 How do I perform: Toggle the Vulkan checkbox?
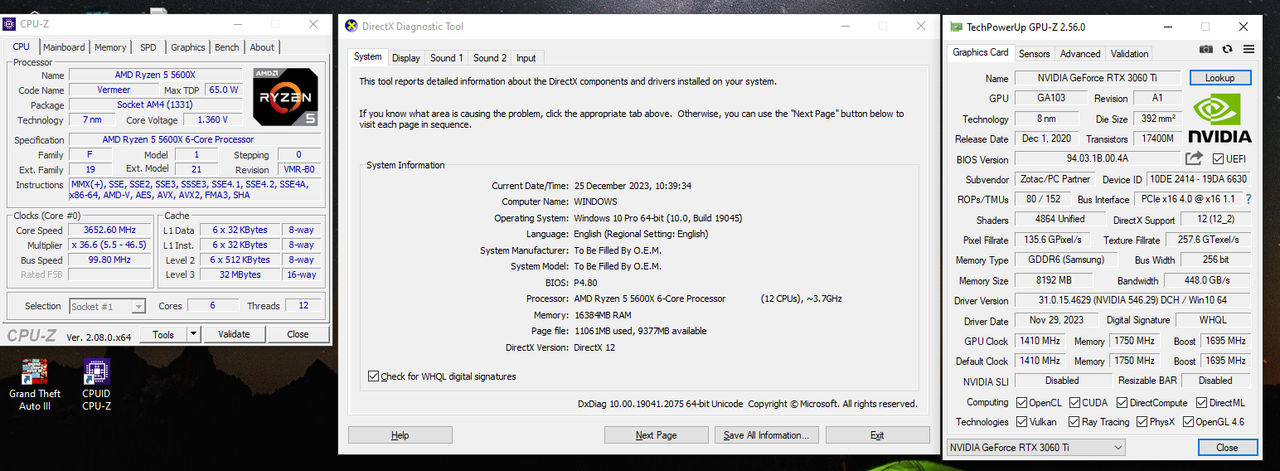1021,422
